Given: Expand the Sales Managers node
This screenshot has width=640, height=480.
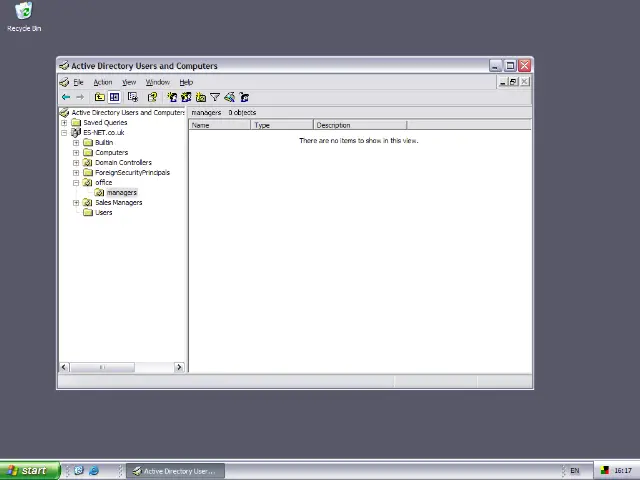Looking at the screenshot, I should tap(76, 202).
